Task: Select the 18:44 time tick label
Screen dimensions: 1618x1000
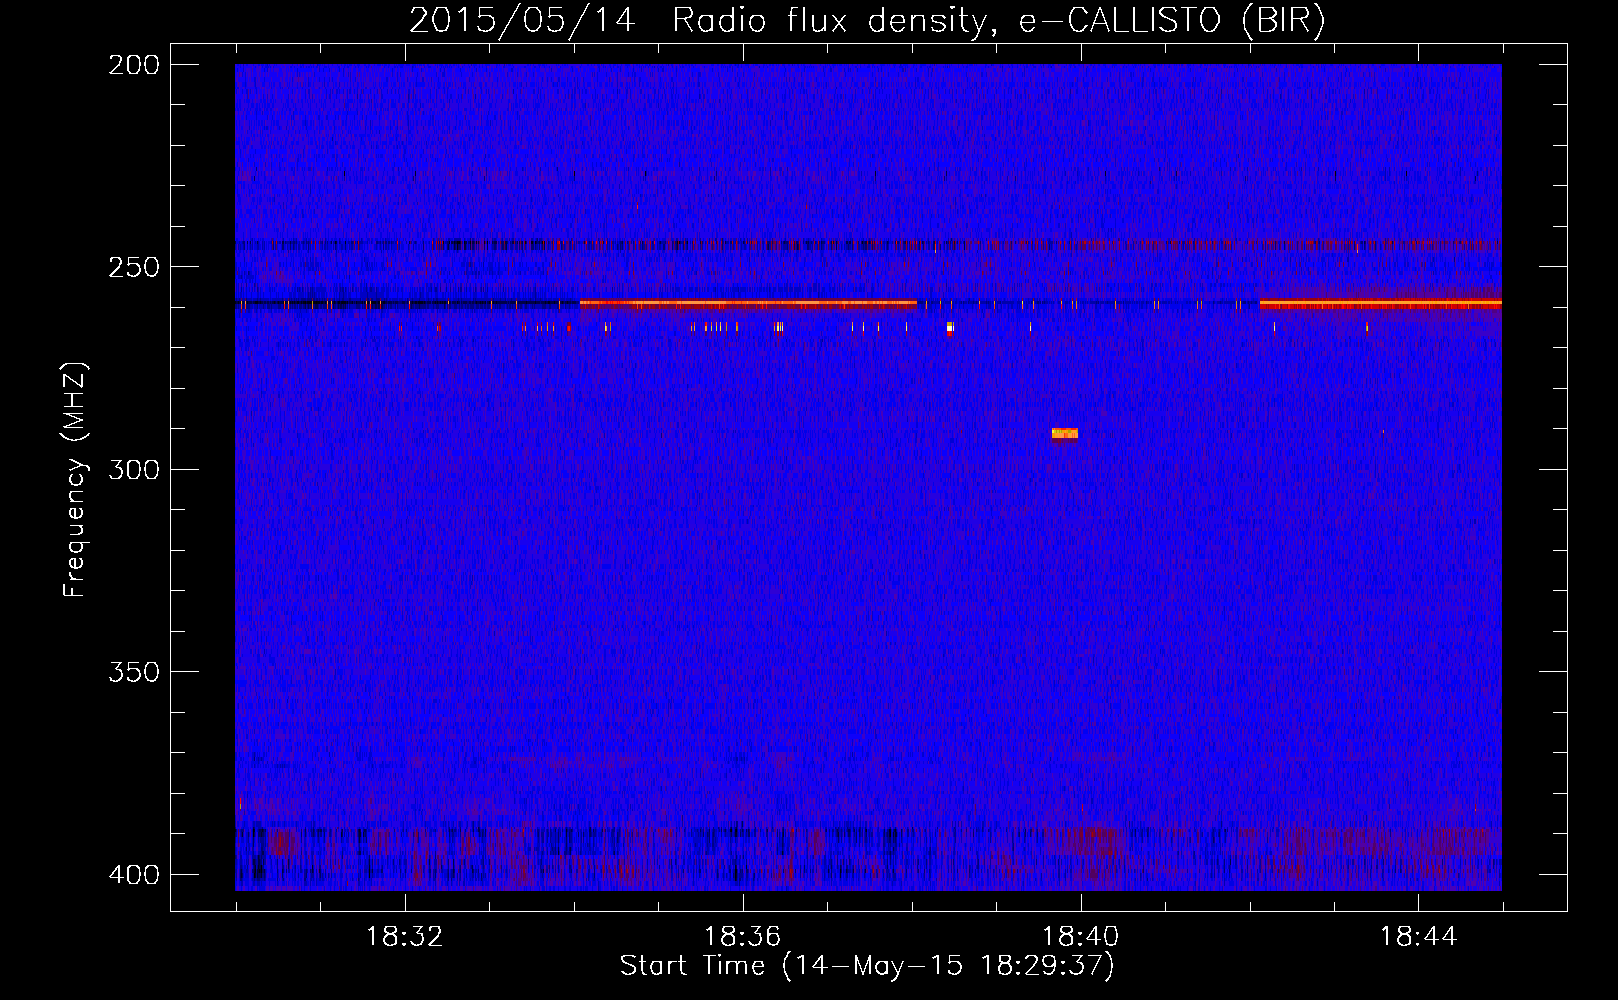Action: [1419, 937]
